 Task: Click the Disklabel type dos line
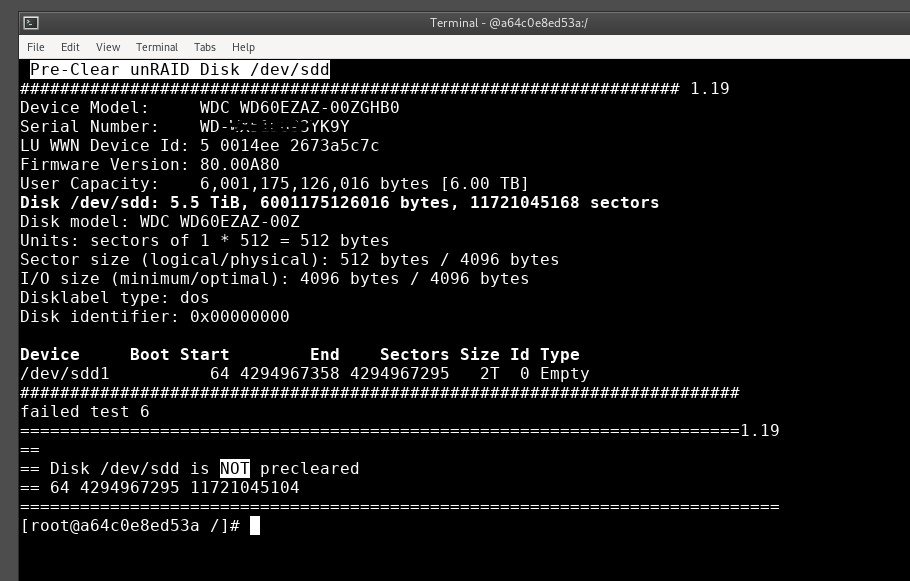[x=114, y=298]
